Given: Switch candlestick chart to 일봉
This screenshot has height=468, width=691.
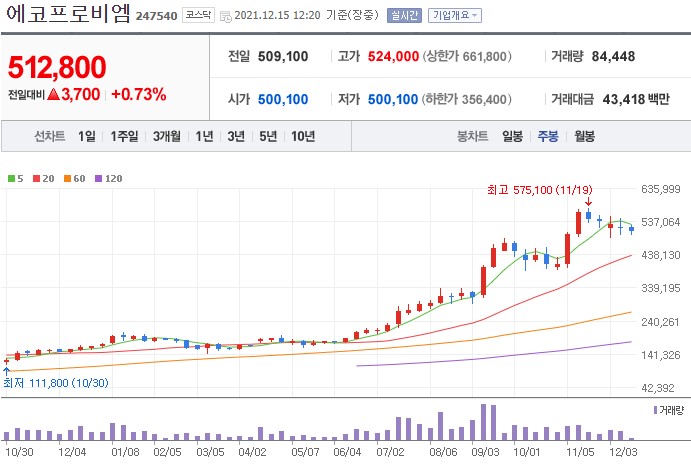Looking at the screenshot, I should [513, 136].
